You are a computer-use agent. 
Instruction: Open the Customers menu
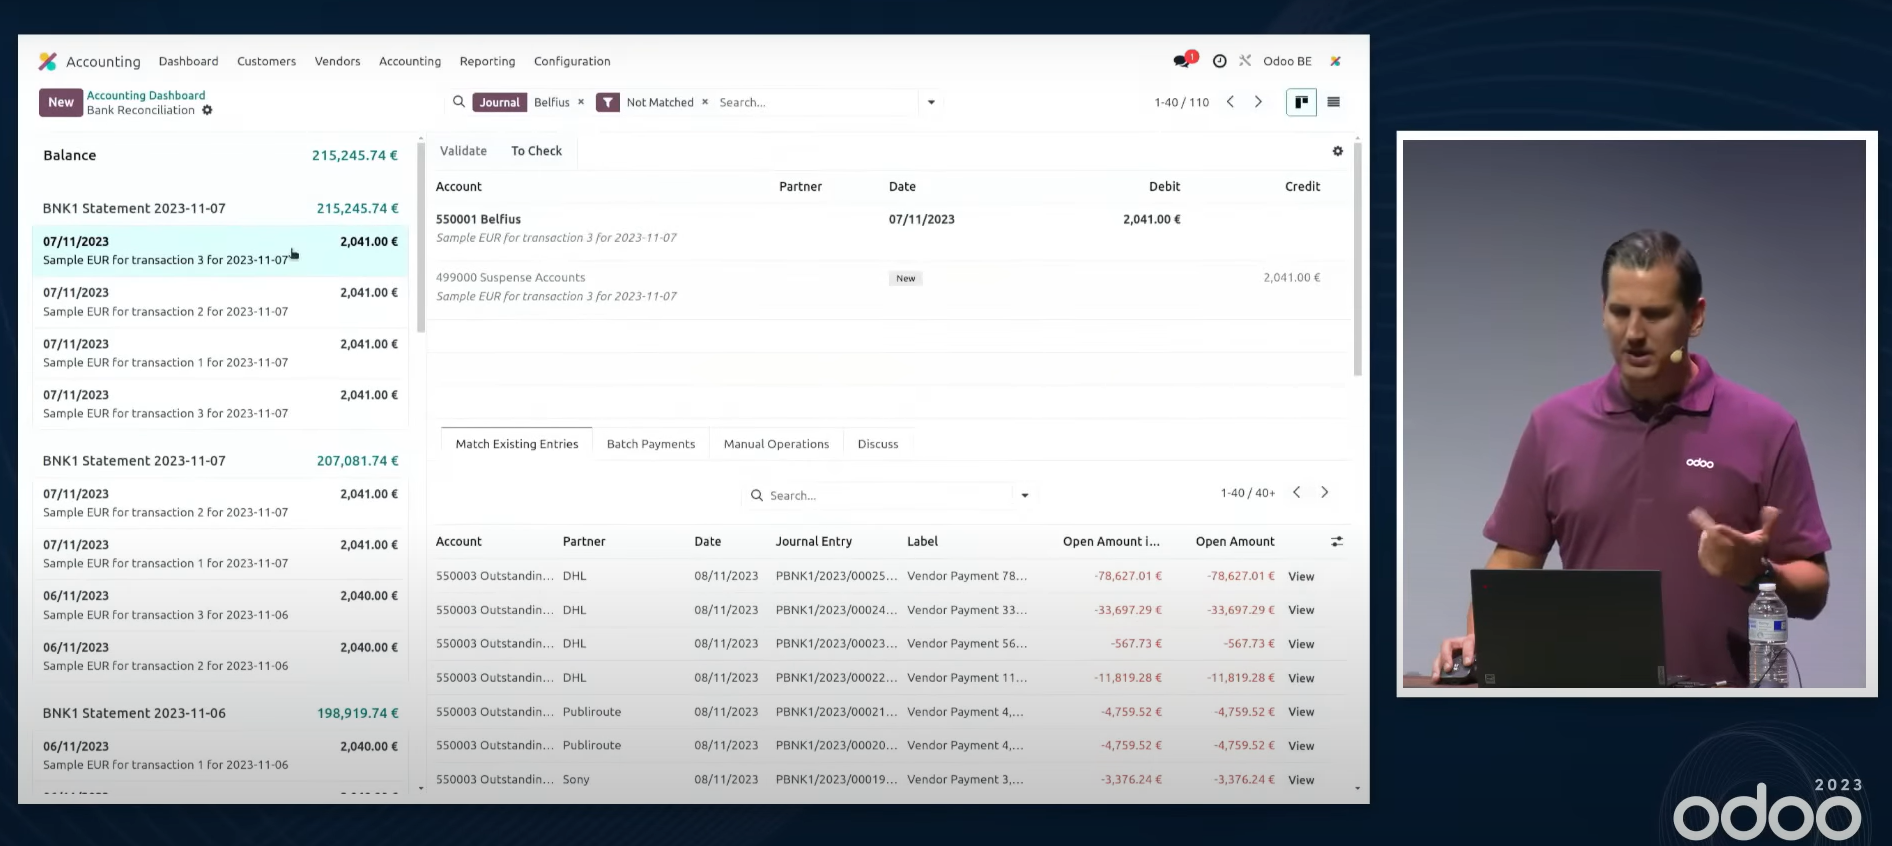(x=266, y=61)
